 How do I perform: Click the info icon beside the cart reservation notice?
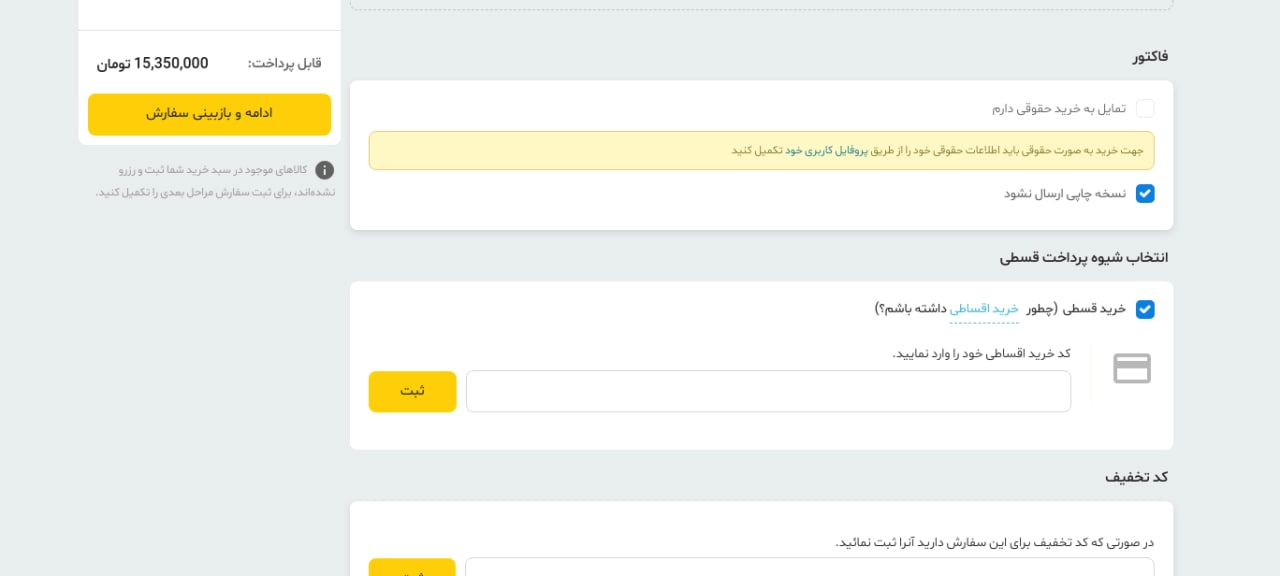point(324,170)
